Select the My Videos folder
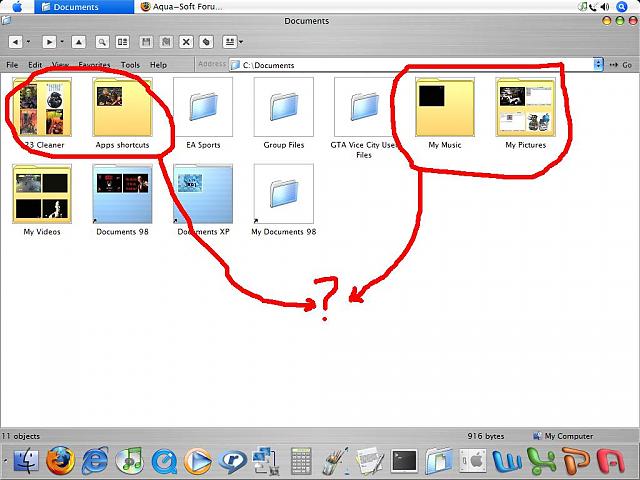The width and height of the screenshot is (640, 480). (x=42, y=200)
